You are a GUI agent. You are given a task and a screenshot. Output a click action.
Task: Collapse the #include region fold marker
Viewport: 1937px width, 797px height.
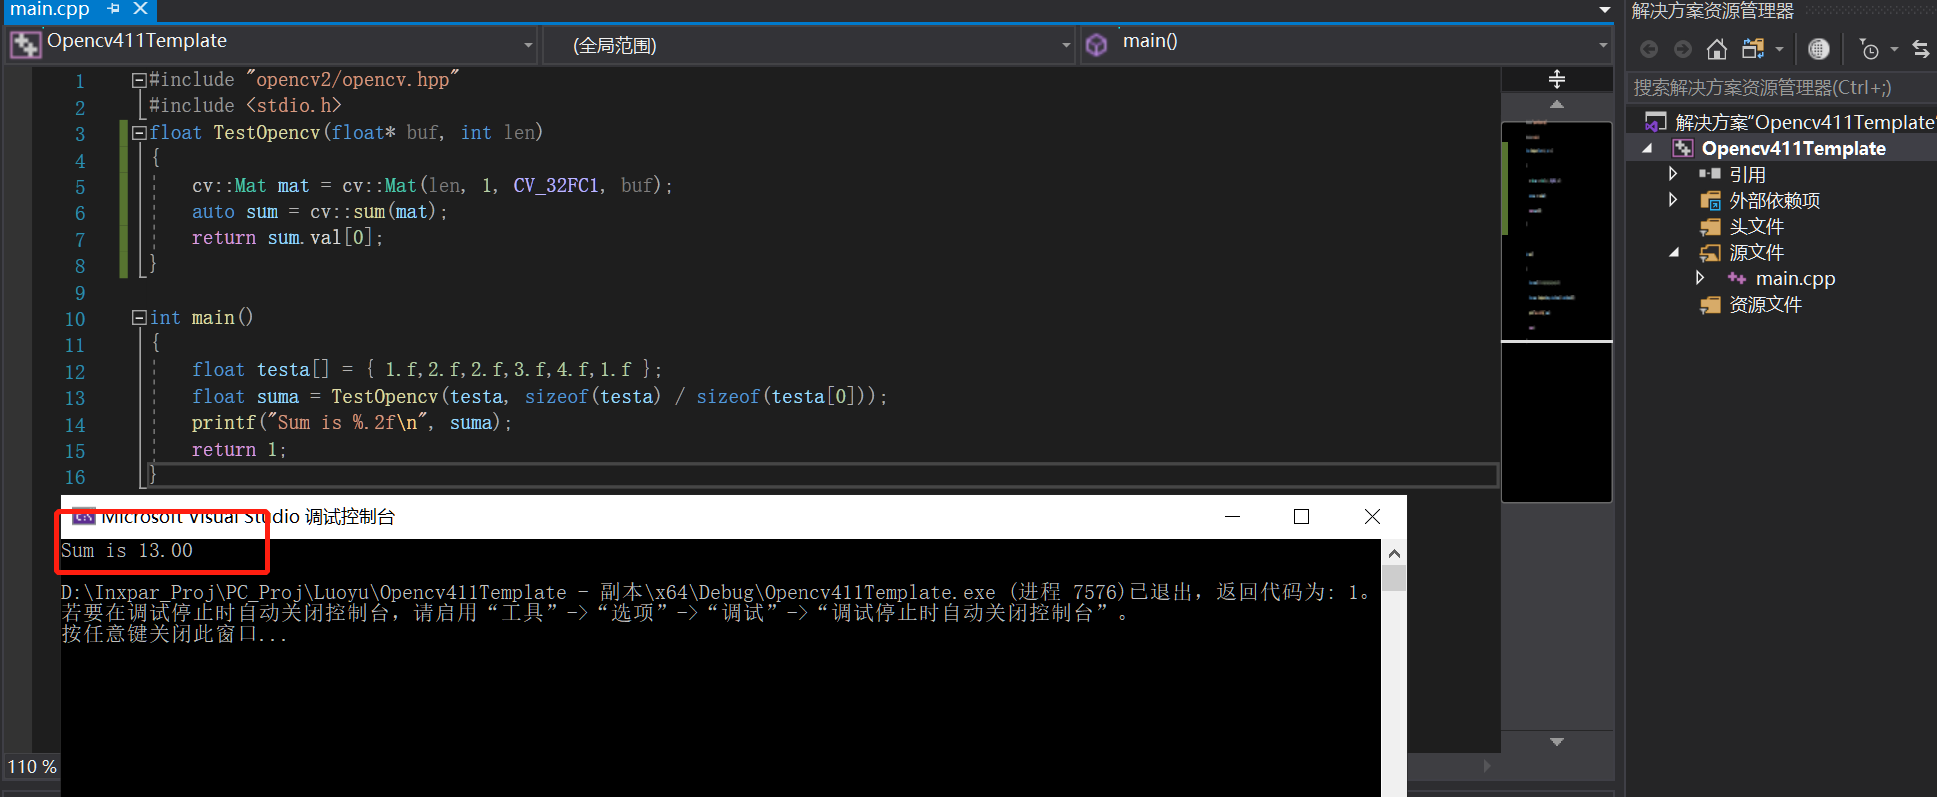pos(139,80)
